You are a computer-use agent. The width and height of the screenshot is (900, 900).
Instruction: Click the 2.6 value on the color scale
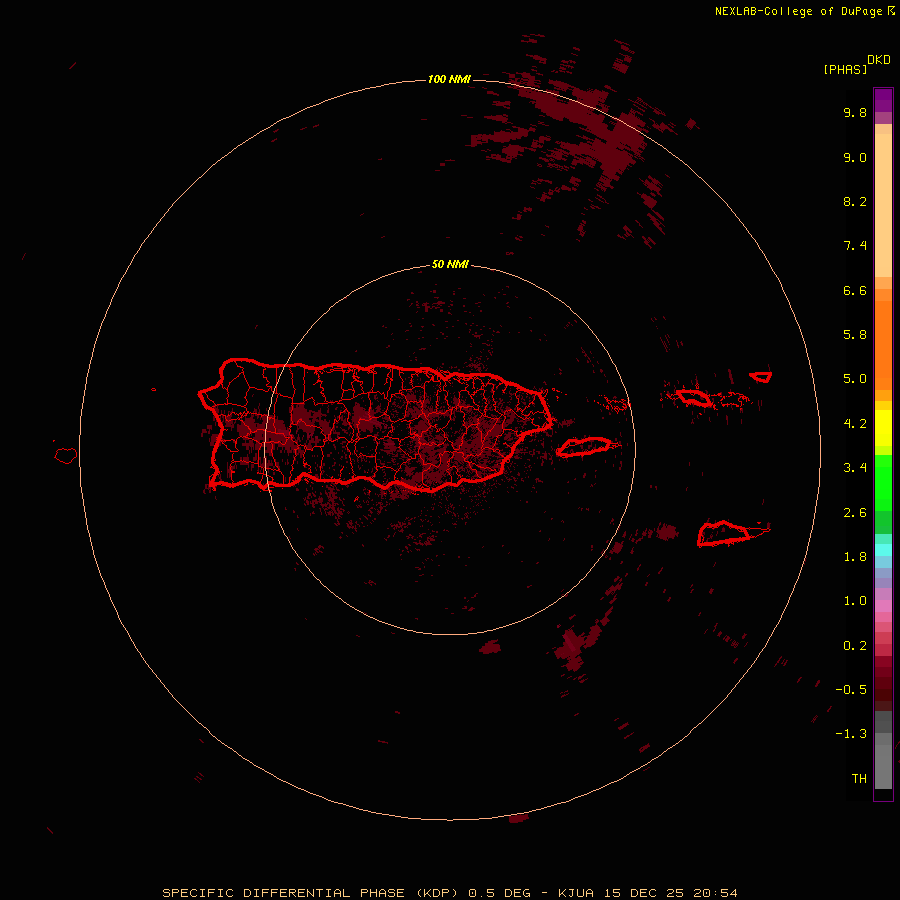(855, 513)
